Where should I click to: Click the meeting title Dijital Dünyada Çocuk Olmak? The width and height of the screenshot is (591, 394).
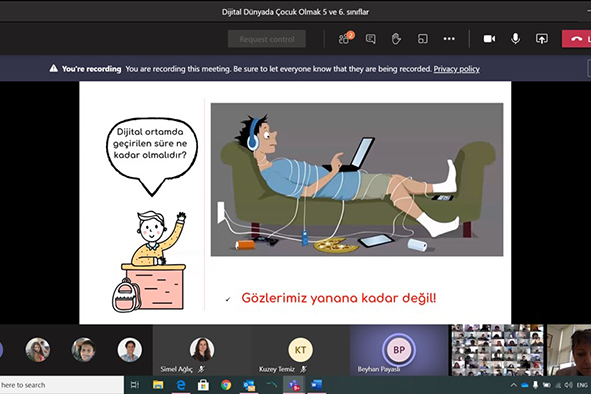[x=295, y=12]
